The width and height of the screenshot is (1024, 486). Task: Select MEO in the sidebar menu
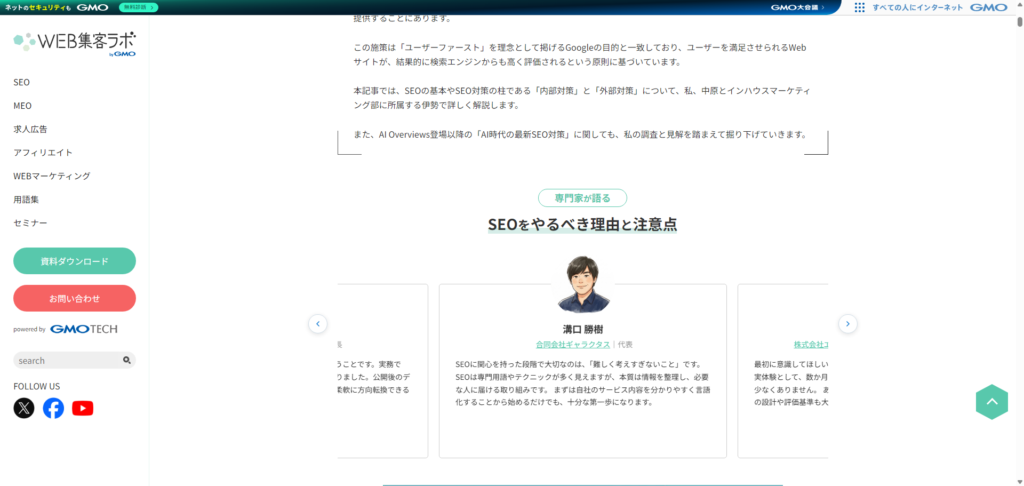click(22, 105)
